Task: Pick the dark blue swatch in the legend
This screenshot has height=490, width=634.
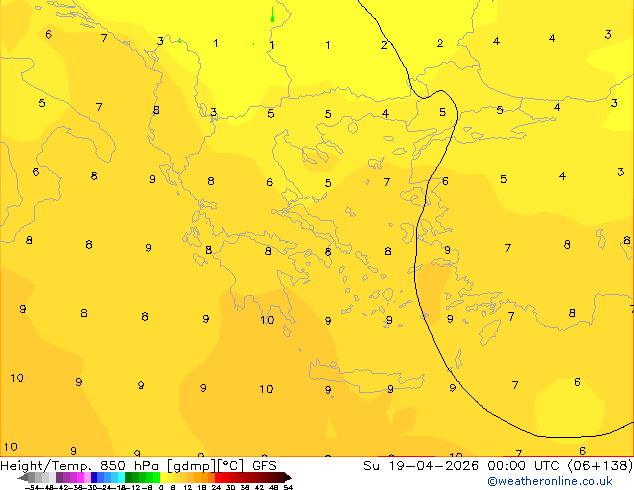Action: [94, 478]
